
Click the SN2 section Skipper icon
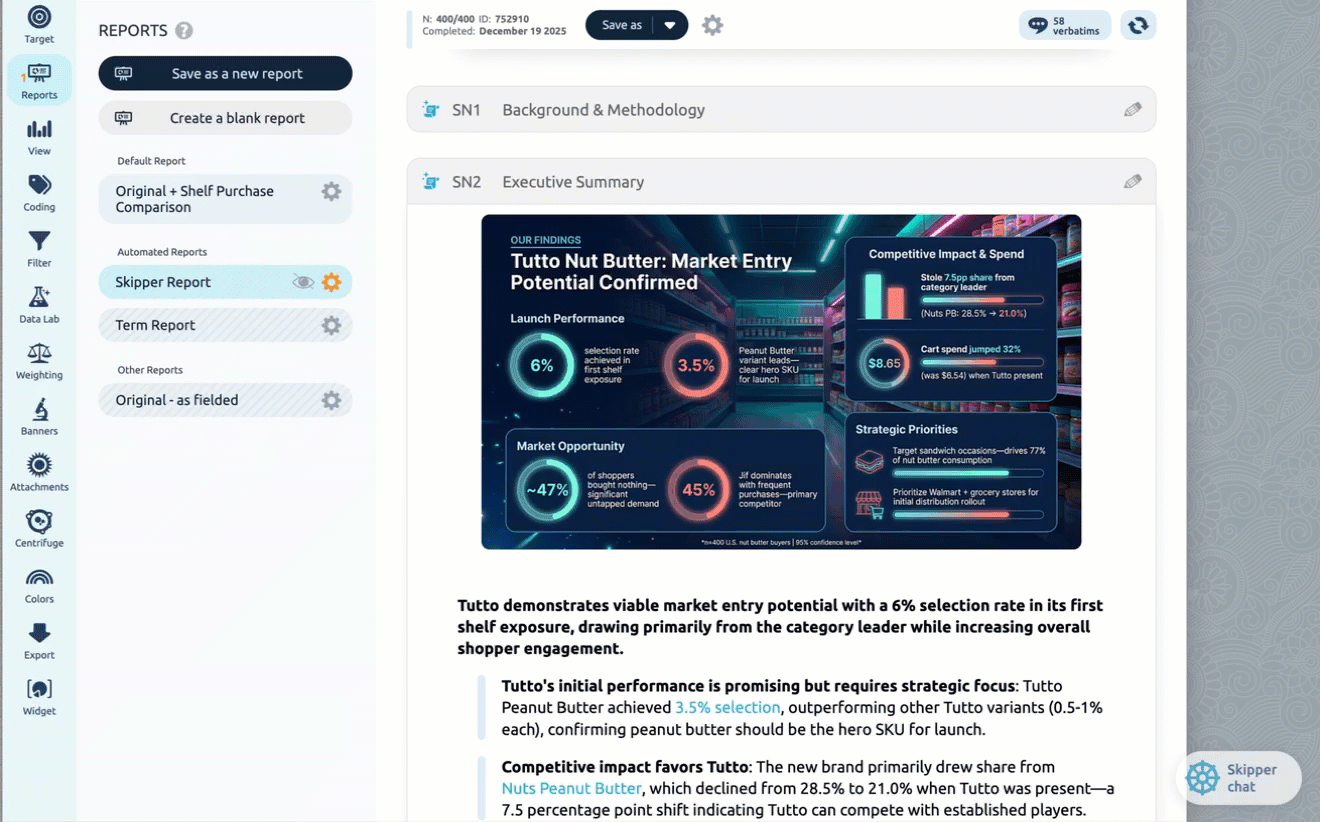pos(431,182)
